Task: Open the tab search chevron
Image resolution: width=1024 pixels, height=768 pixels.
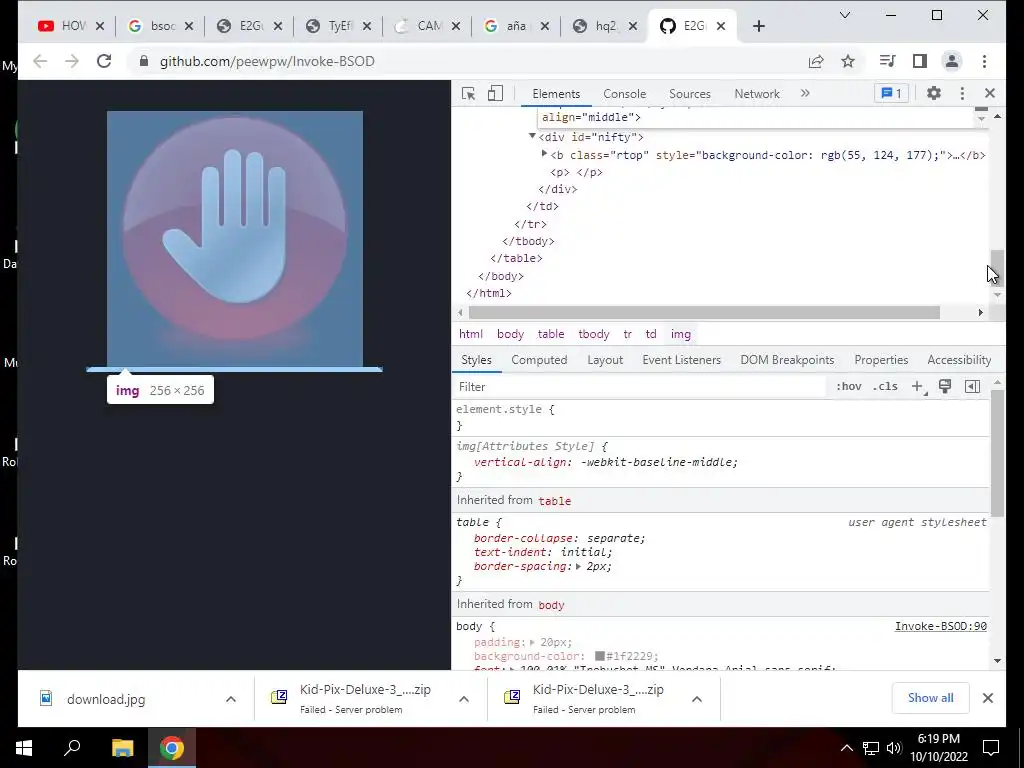Action: [844, 15]
